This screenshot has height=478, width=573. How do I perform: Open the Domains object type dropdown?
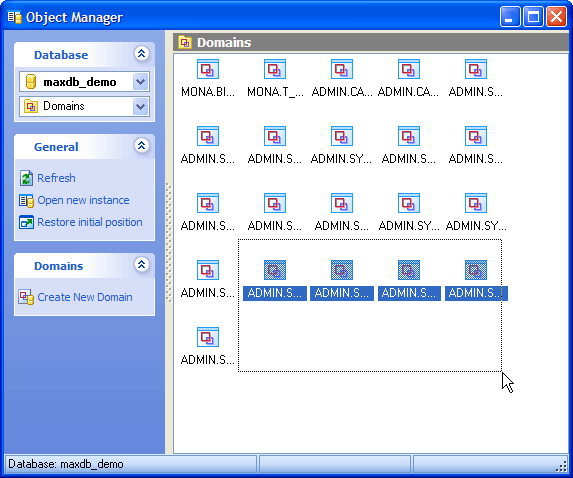[x=141, y=107]
